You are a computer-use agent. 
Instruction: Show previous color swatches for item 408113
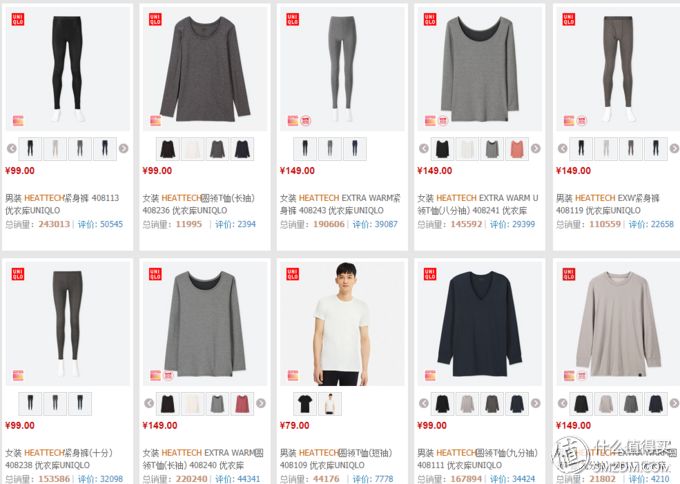[12, 148]
